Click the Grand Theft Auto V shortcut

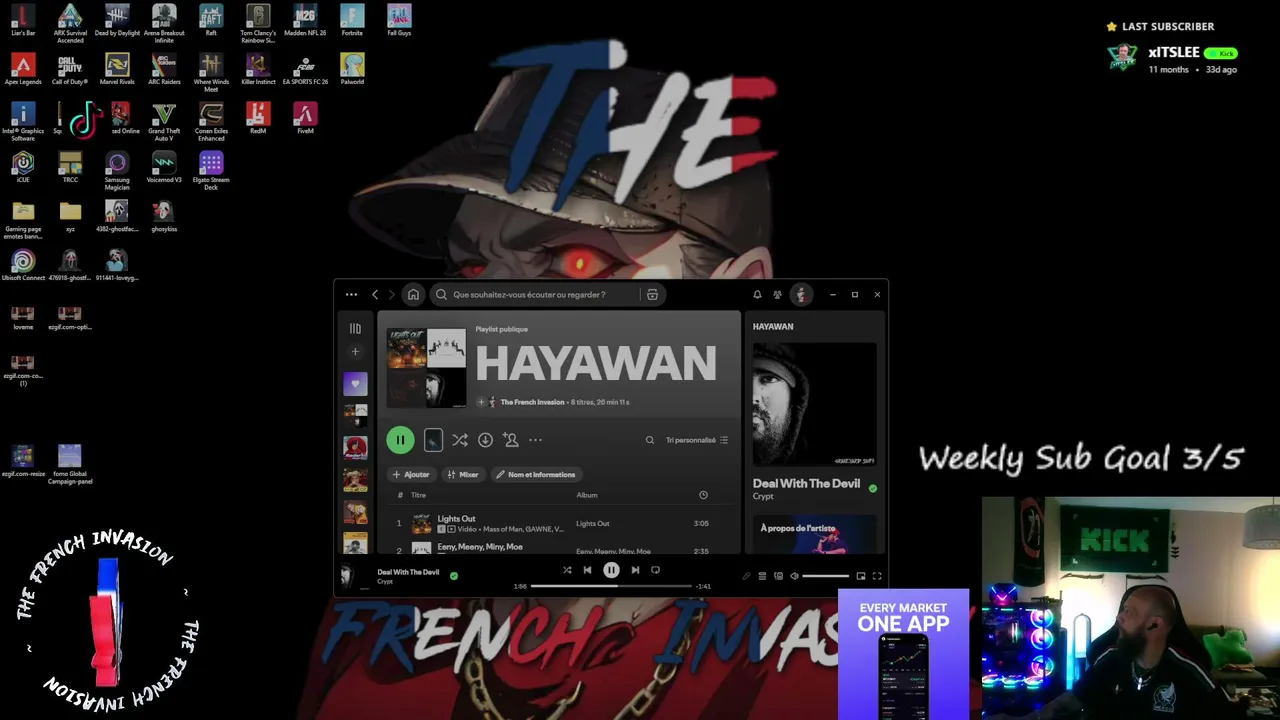pyautogui.click(x=164, y=121)
